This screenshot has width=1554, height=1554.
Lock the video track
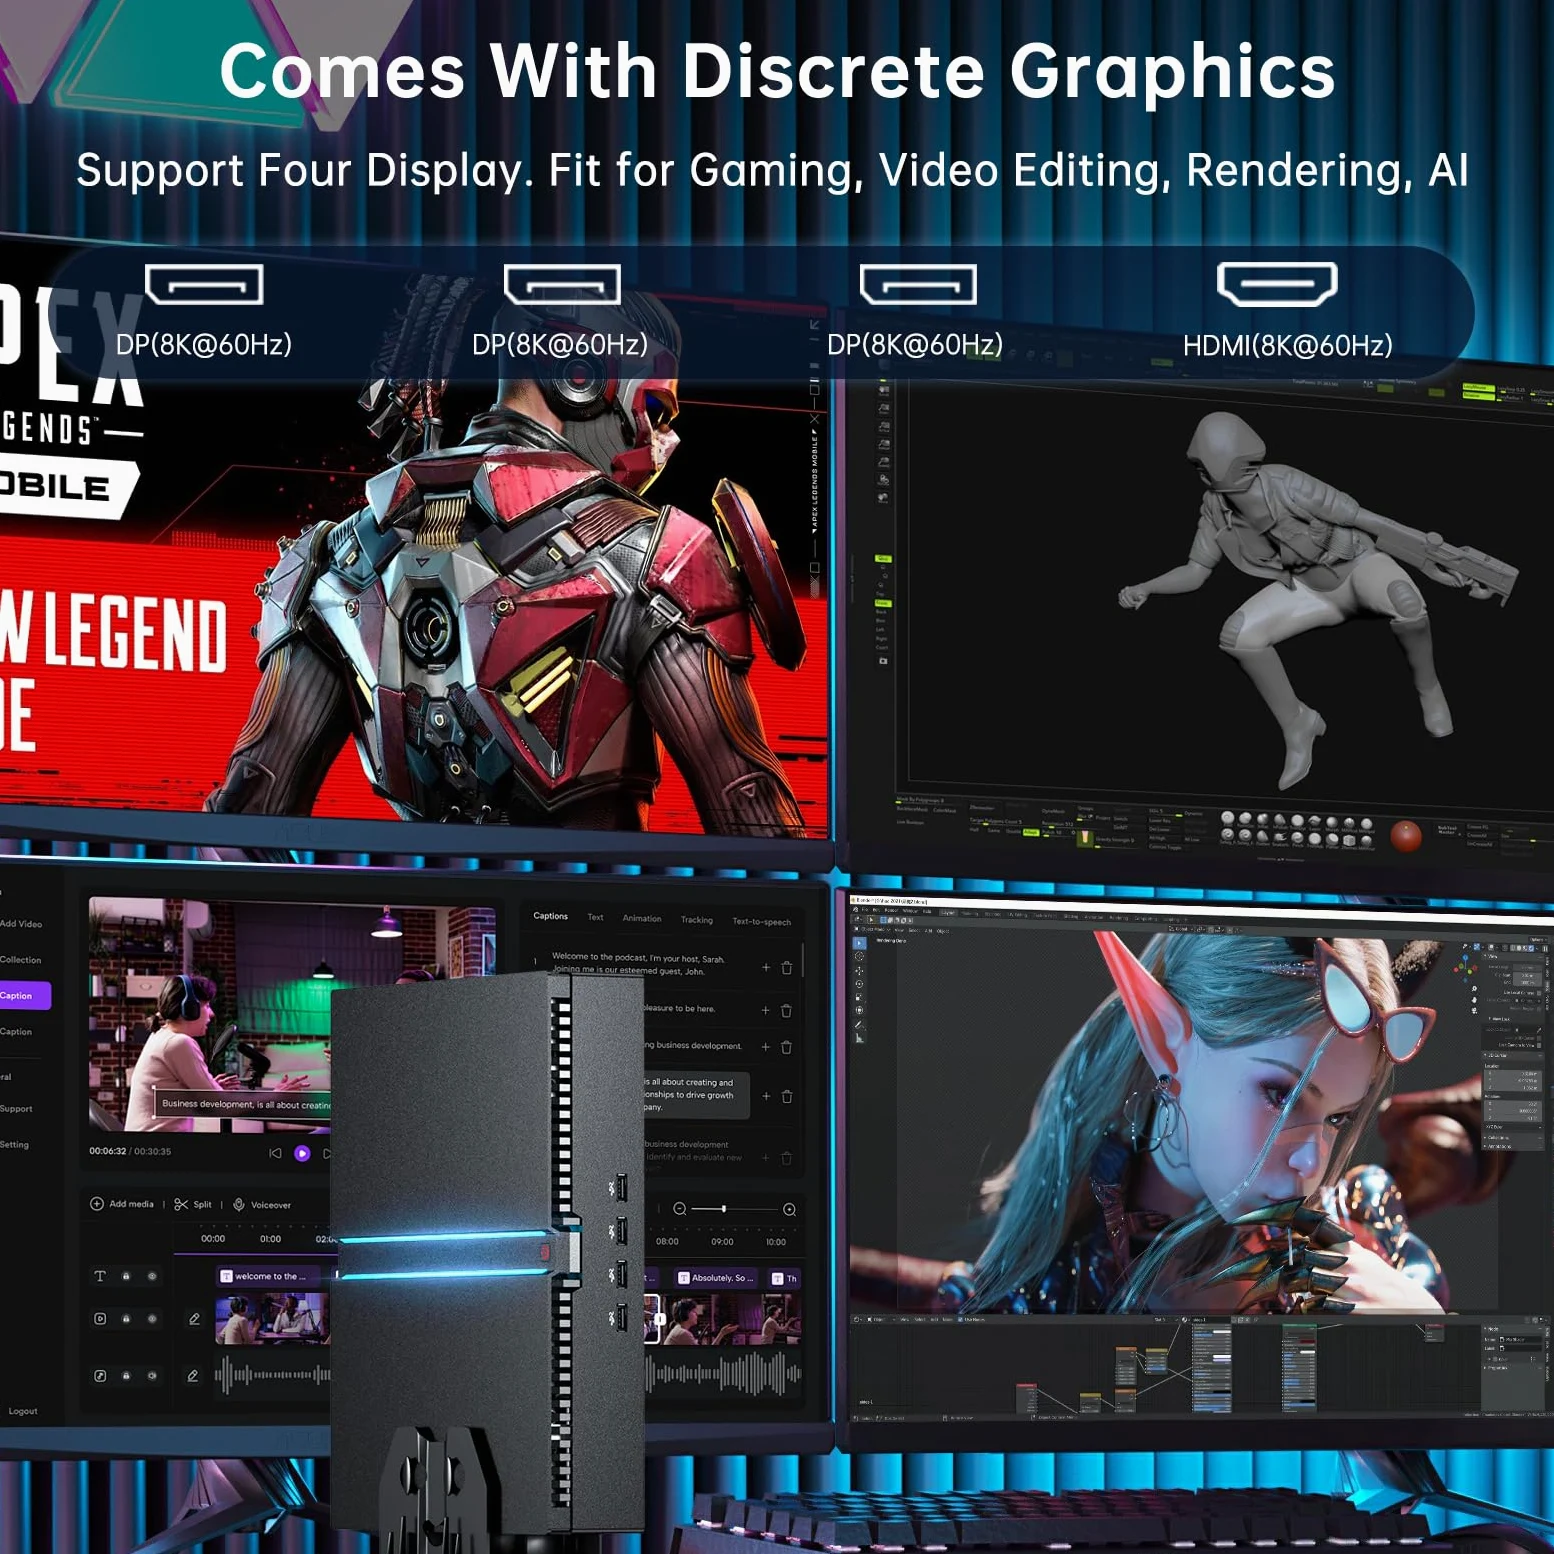[x=126, y=1319]
